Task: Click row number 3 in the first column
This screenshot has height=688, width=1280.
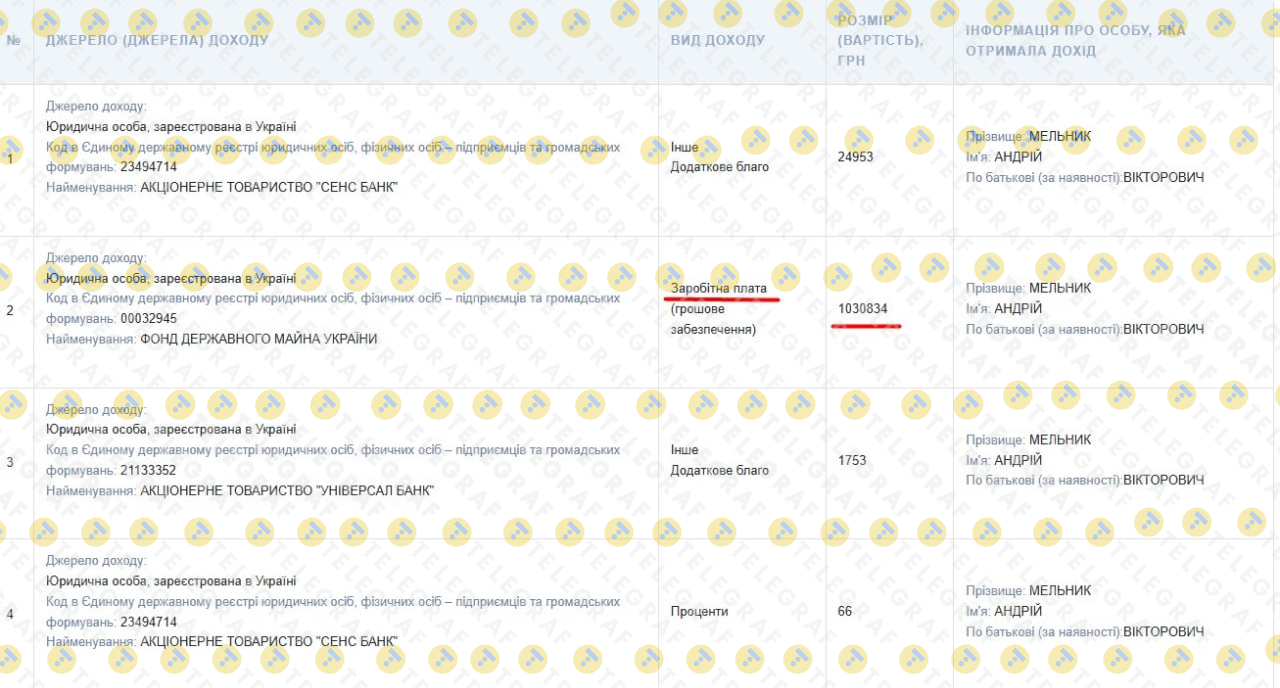Action: 10,462
